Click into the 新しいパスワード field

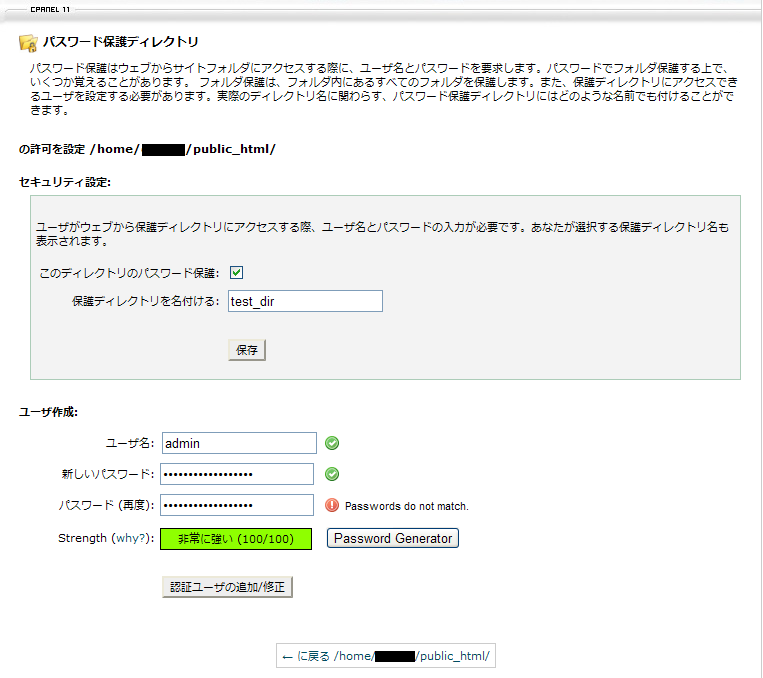(x=238, y=474)
